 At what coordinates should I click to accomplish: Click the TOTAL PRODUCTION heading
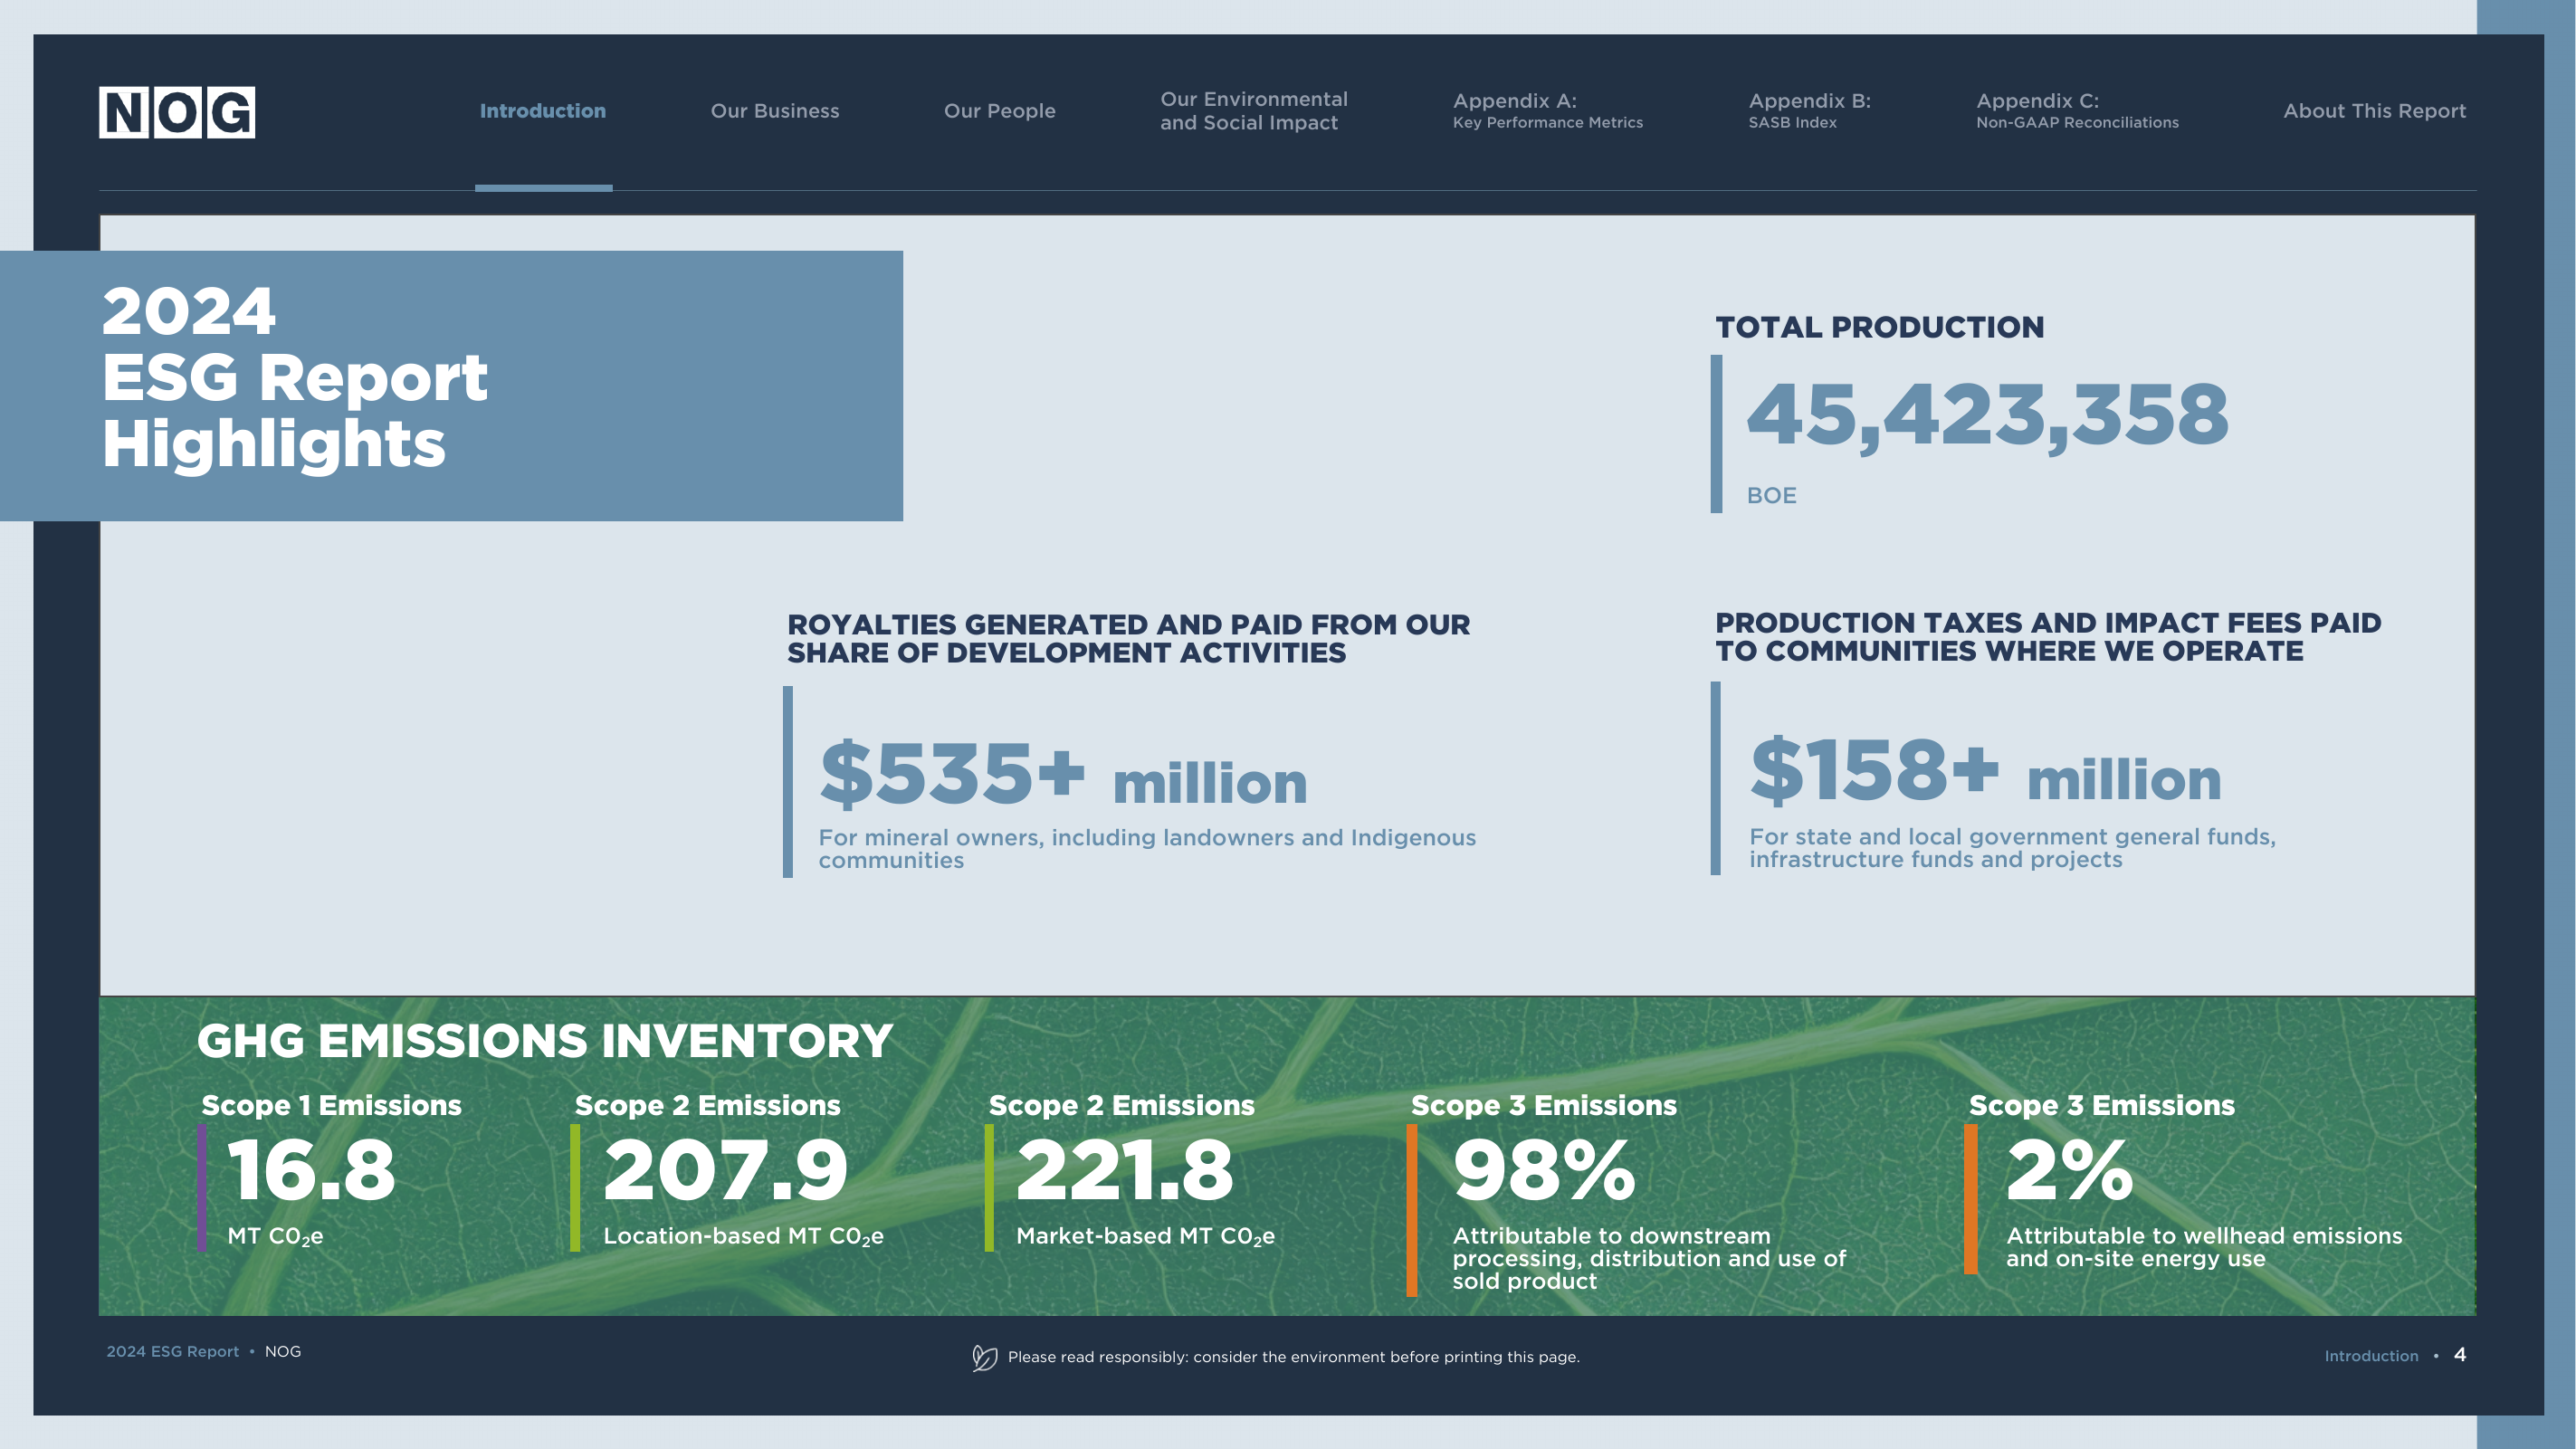pos(1880,327)
